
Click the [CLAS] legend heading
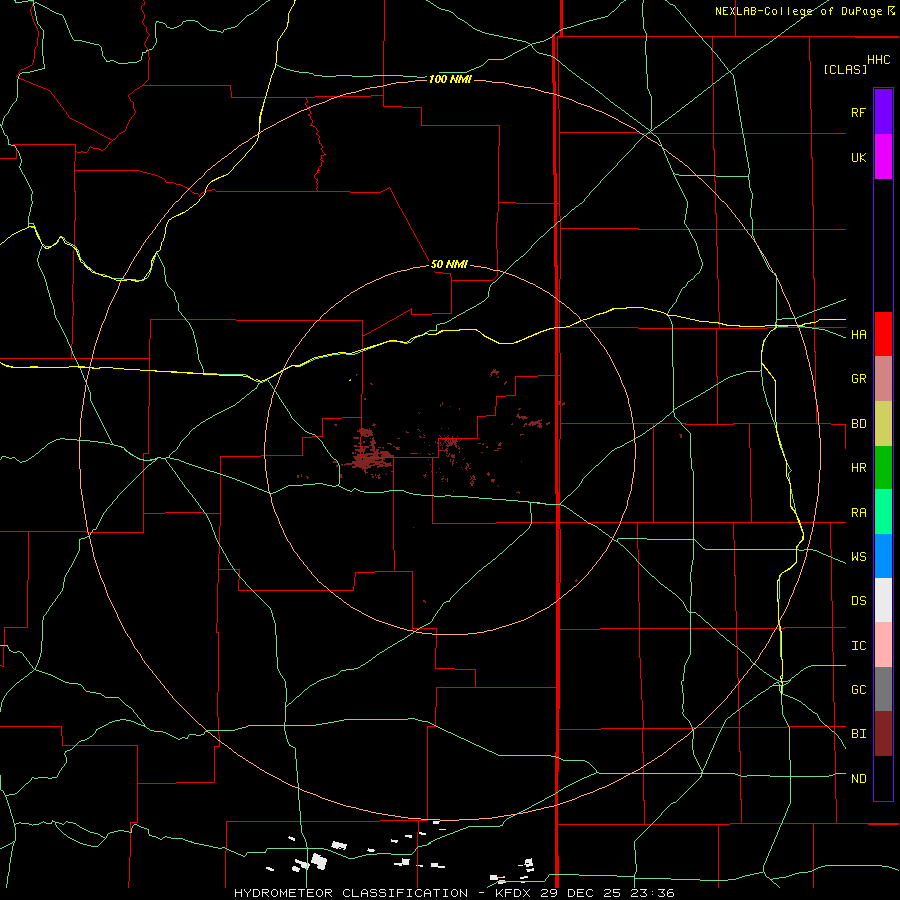[845, 70]
